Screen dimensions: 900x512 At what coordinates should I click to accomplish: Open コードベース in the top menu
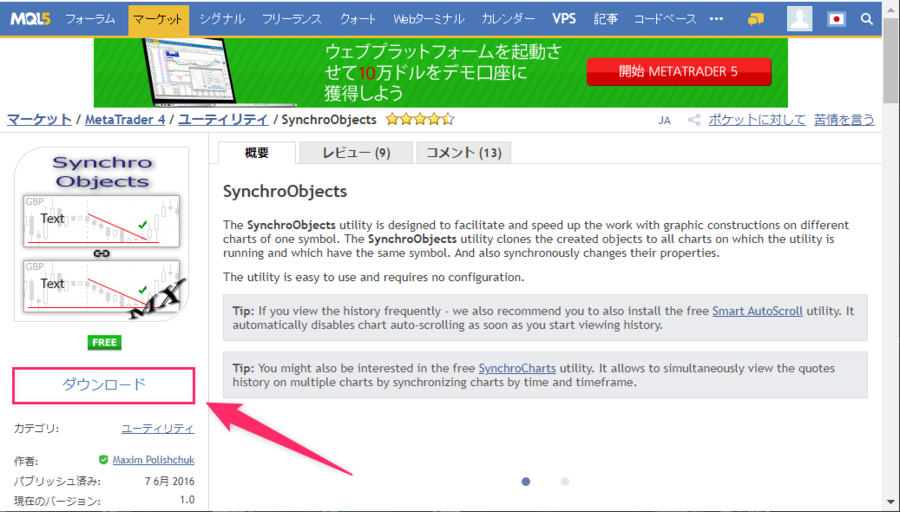tap(665, 19)
